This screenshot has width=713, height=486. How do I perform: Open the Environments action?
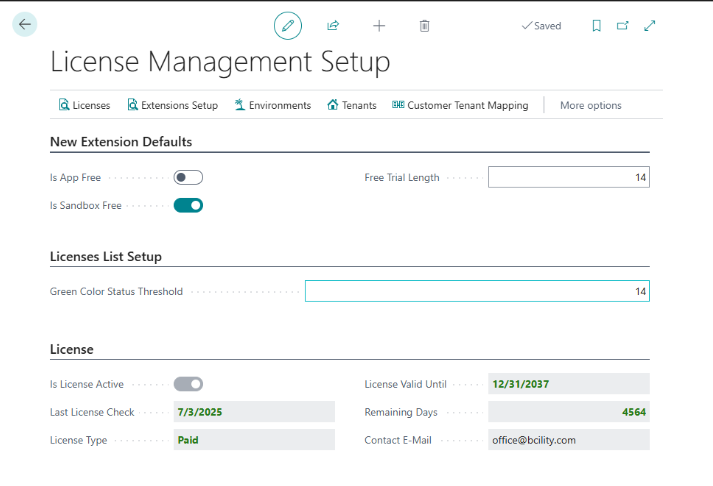point(272,105)
